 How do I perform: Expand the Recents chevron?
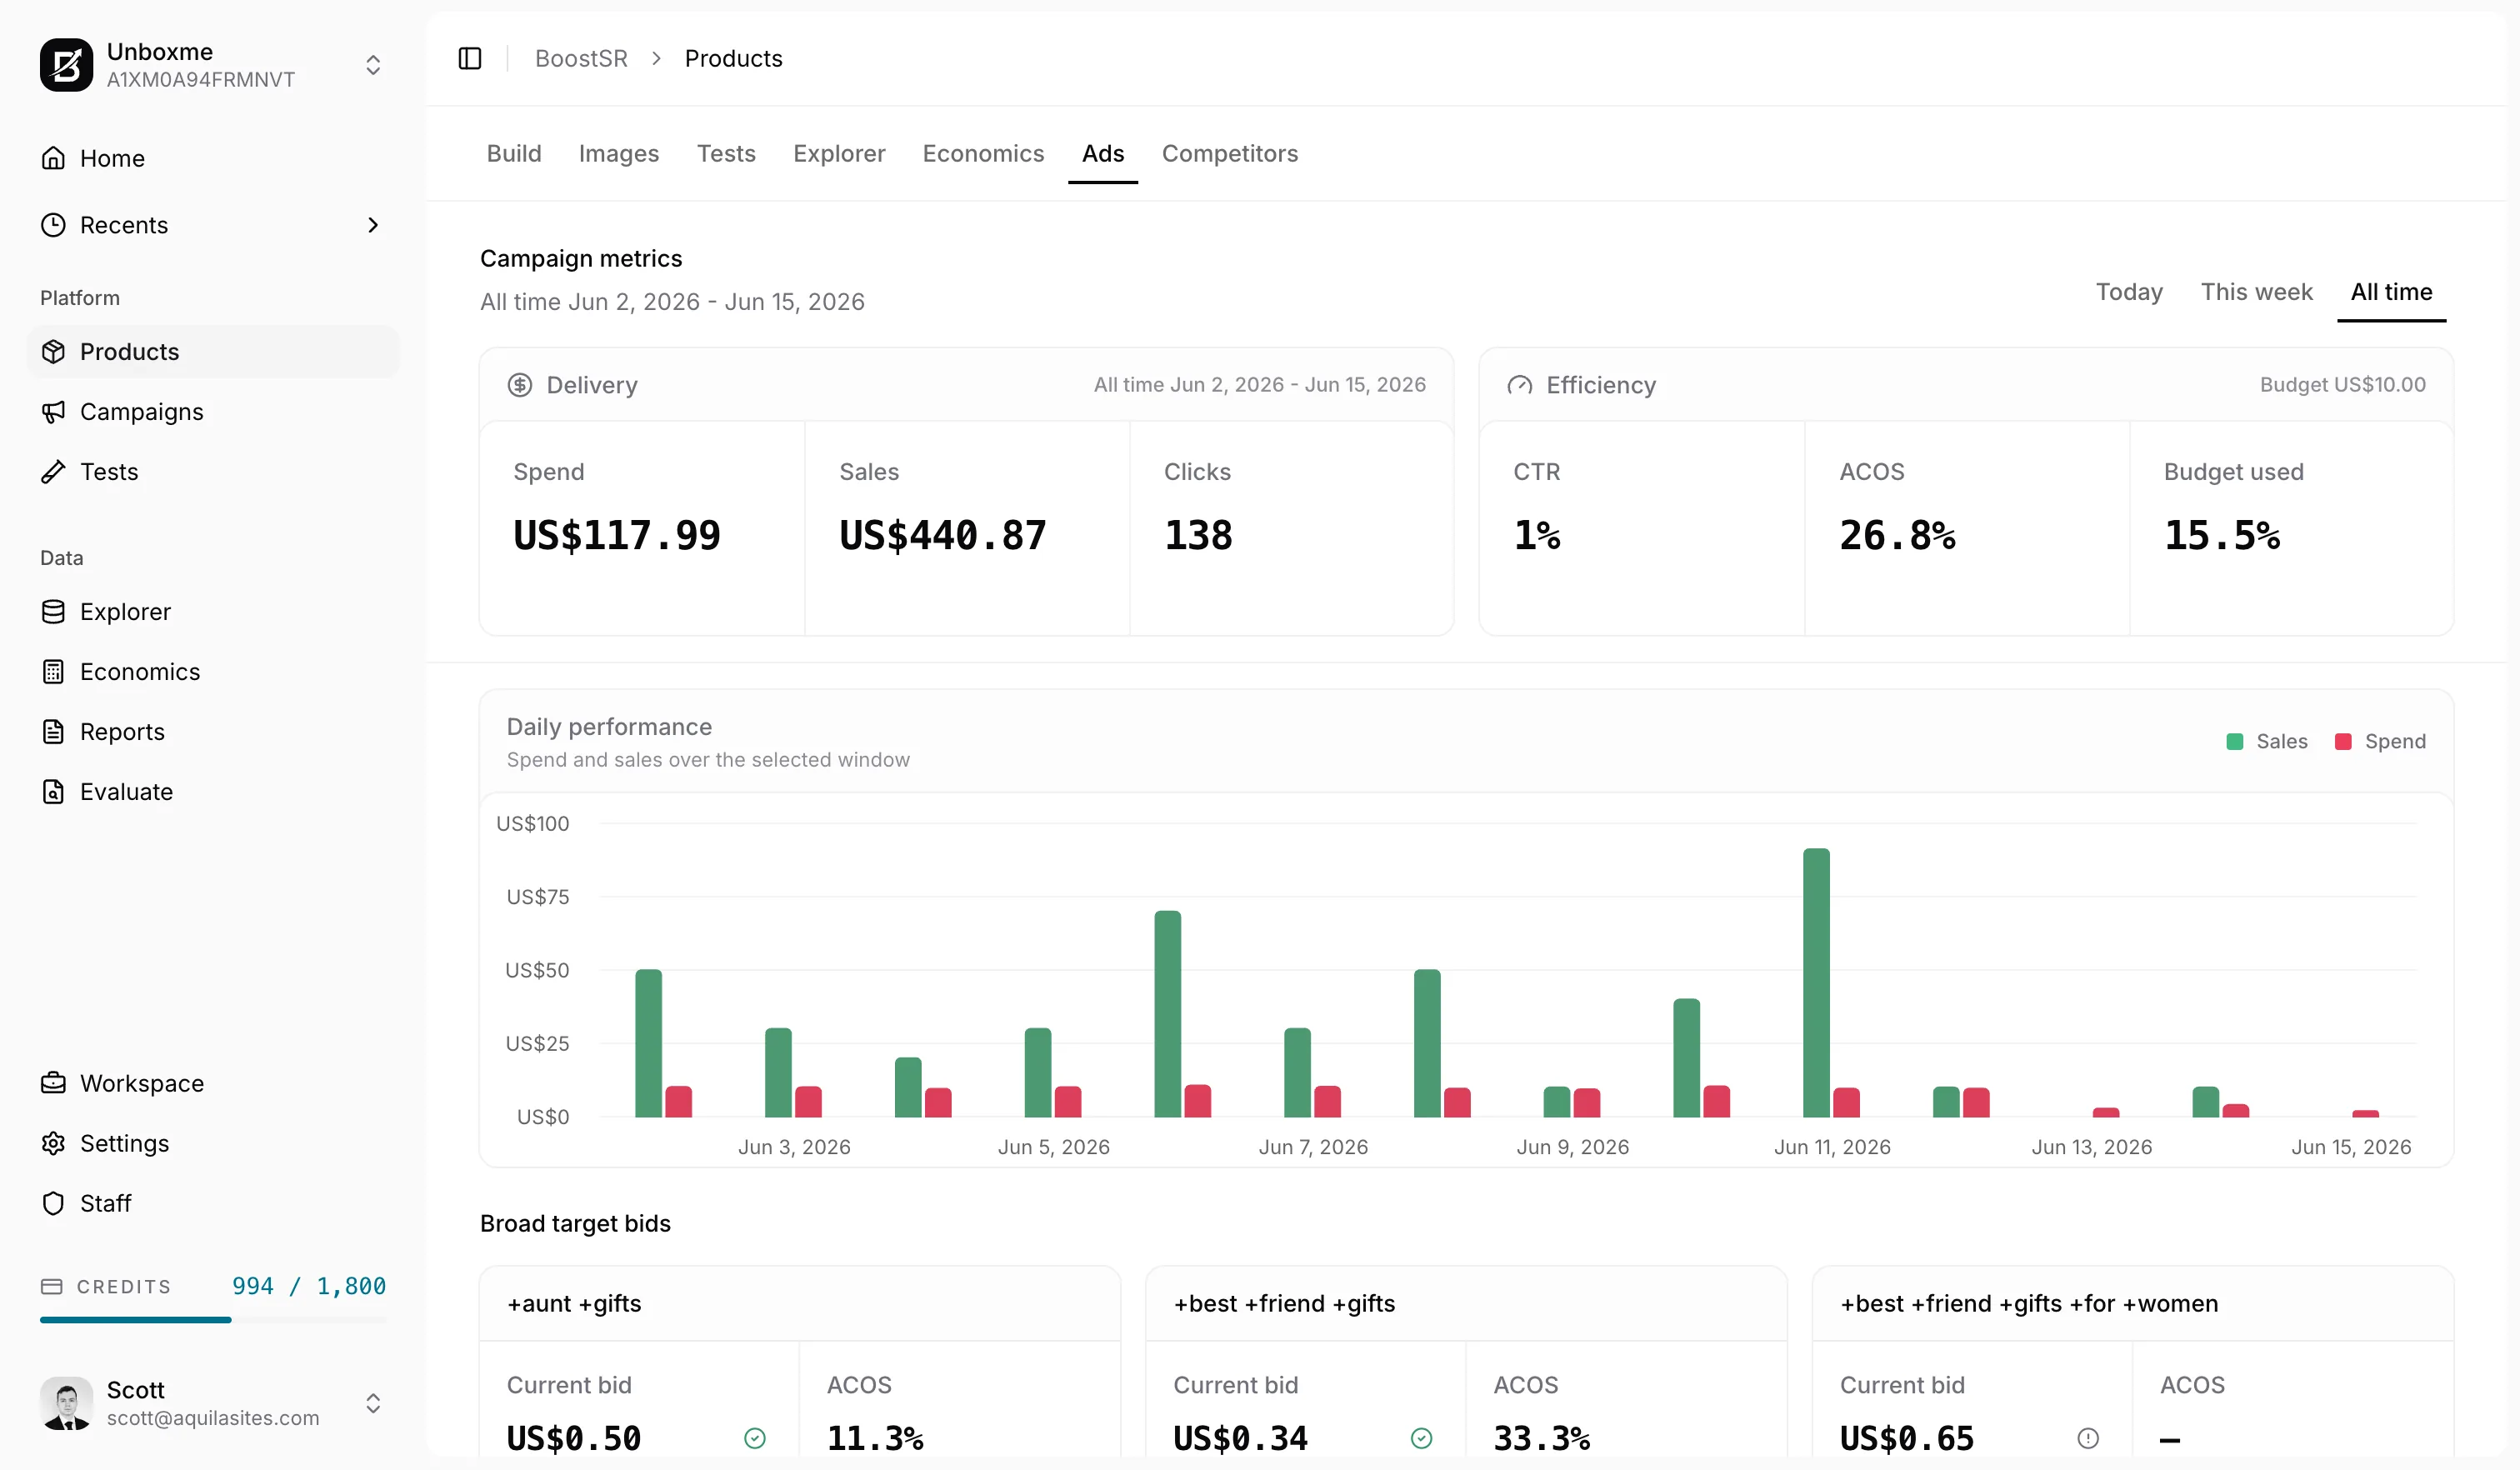pyautogui.click(x=373, y=225)
